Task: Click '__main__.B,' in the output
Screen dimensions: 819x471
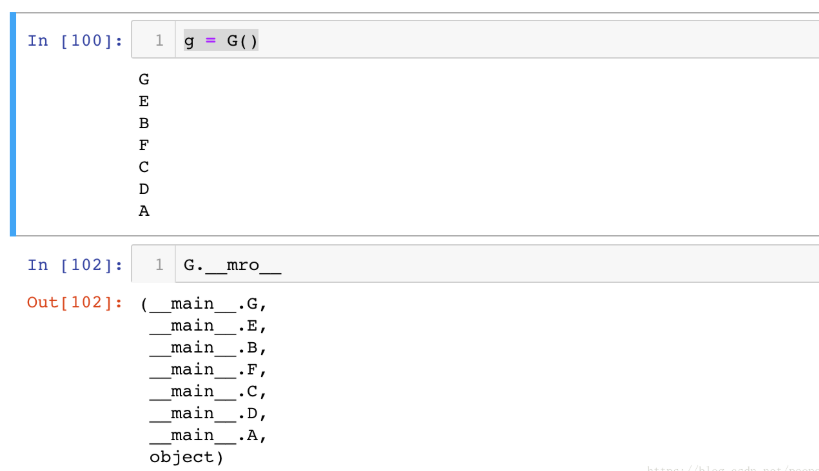Action: coord(208,348)
